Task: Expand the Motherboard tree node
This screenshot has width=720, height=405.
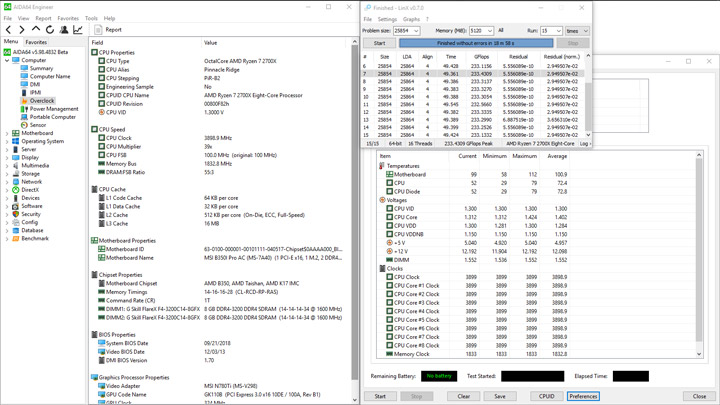Action: tap(7, 133)
